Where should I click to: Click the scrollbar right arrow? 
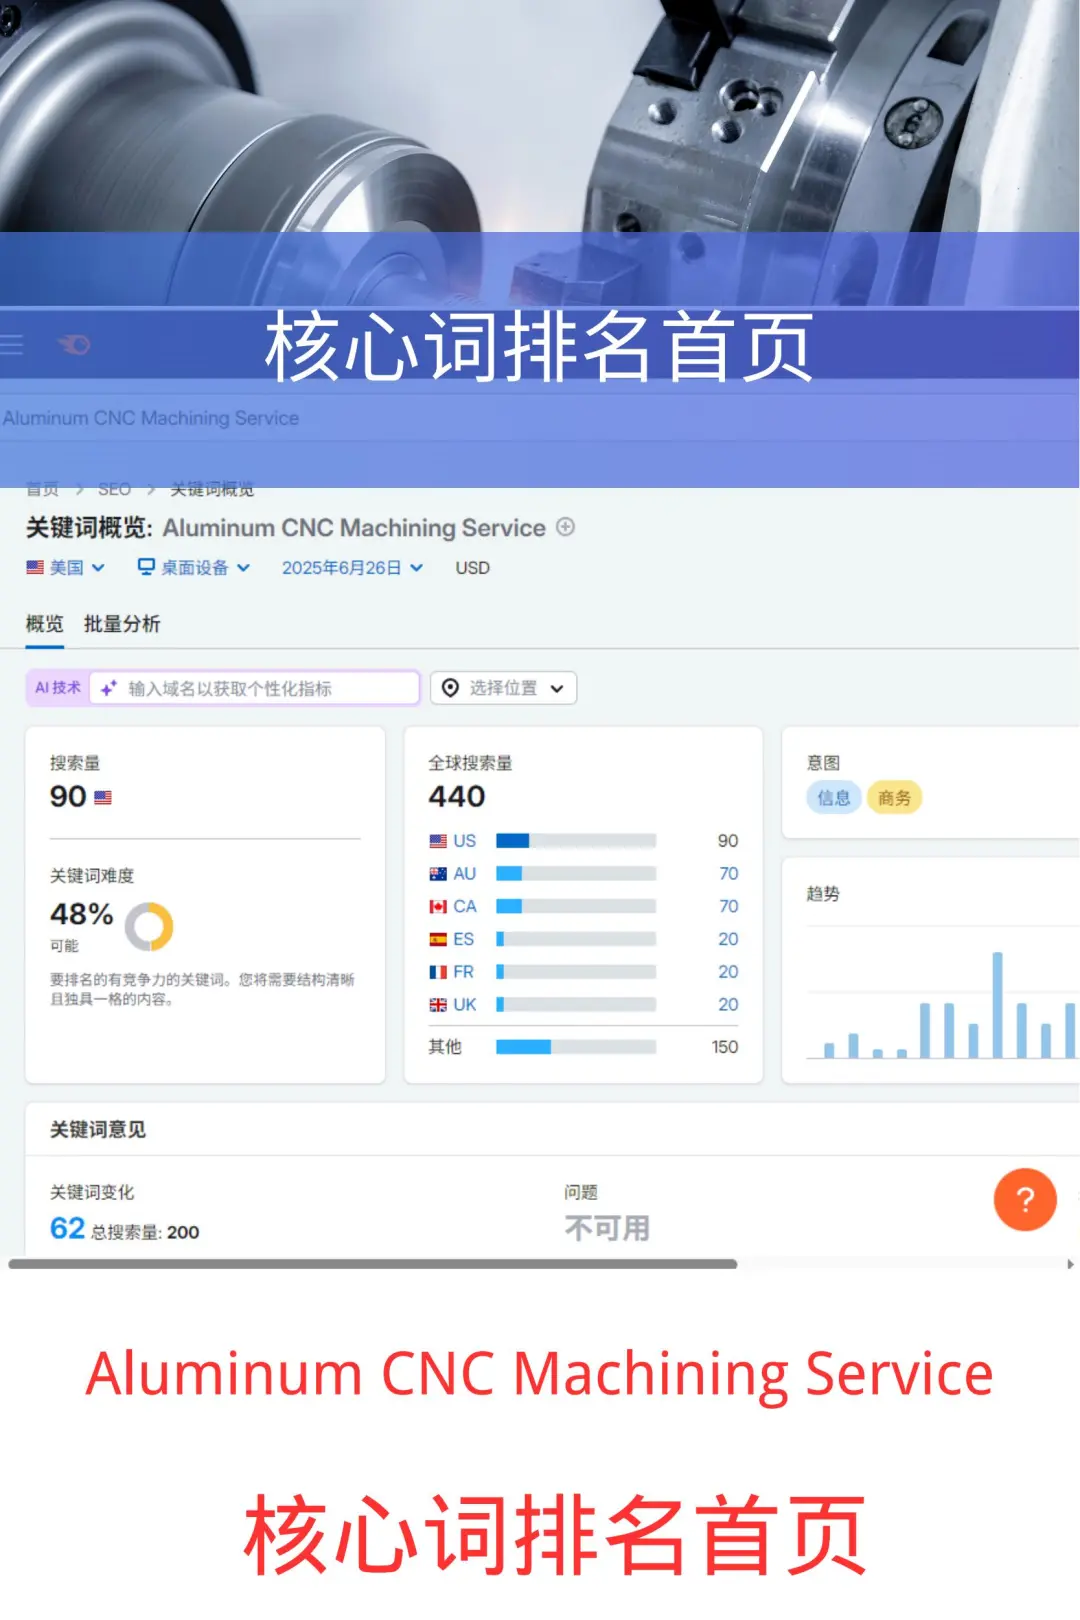1070,1264
